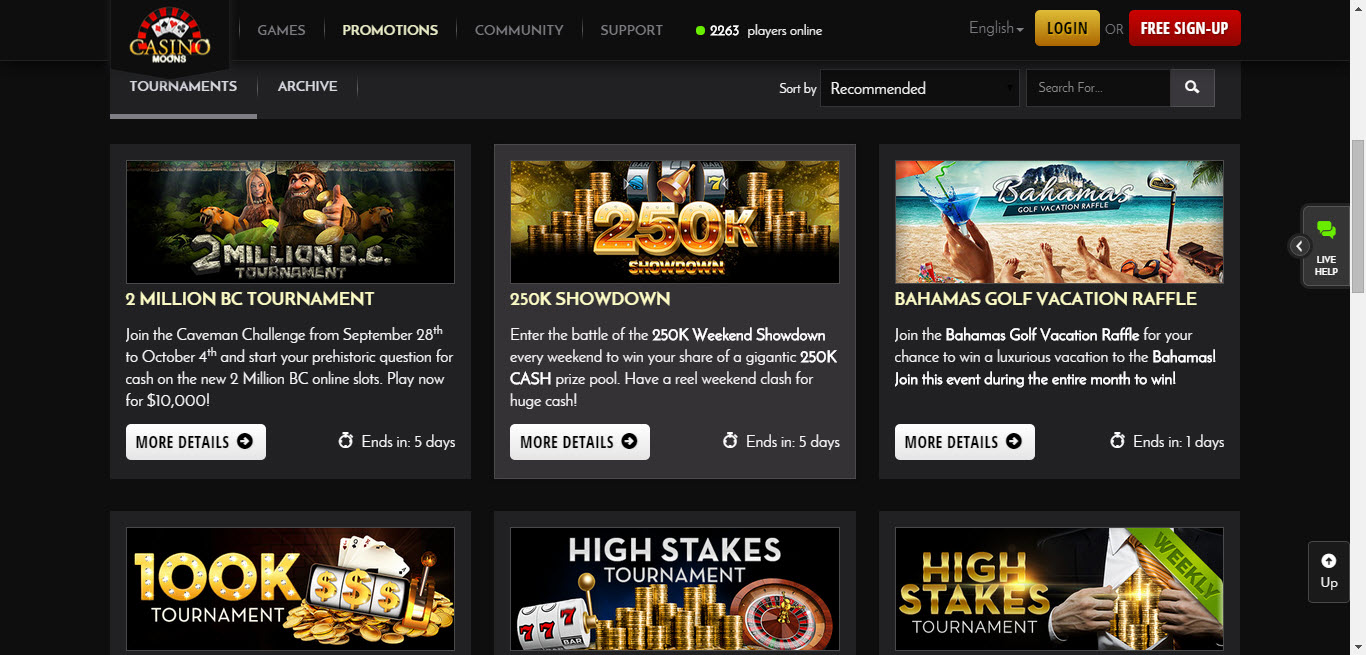The height and width of the screenshot is (655, 1366).
Task: Expand the English language selector
Action: pos(996,28)
